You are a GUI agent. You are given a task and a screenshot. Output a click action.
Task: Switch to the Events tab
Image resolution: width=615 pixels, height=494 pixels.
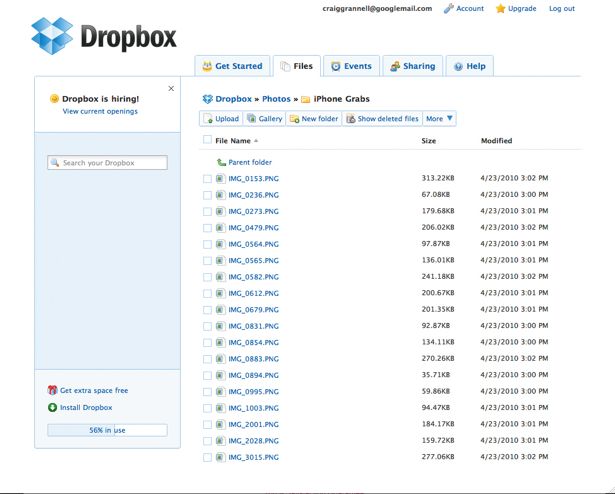coord(351,66)
